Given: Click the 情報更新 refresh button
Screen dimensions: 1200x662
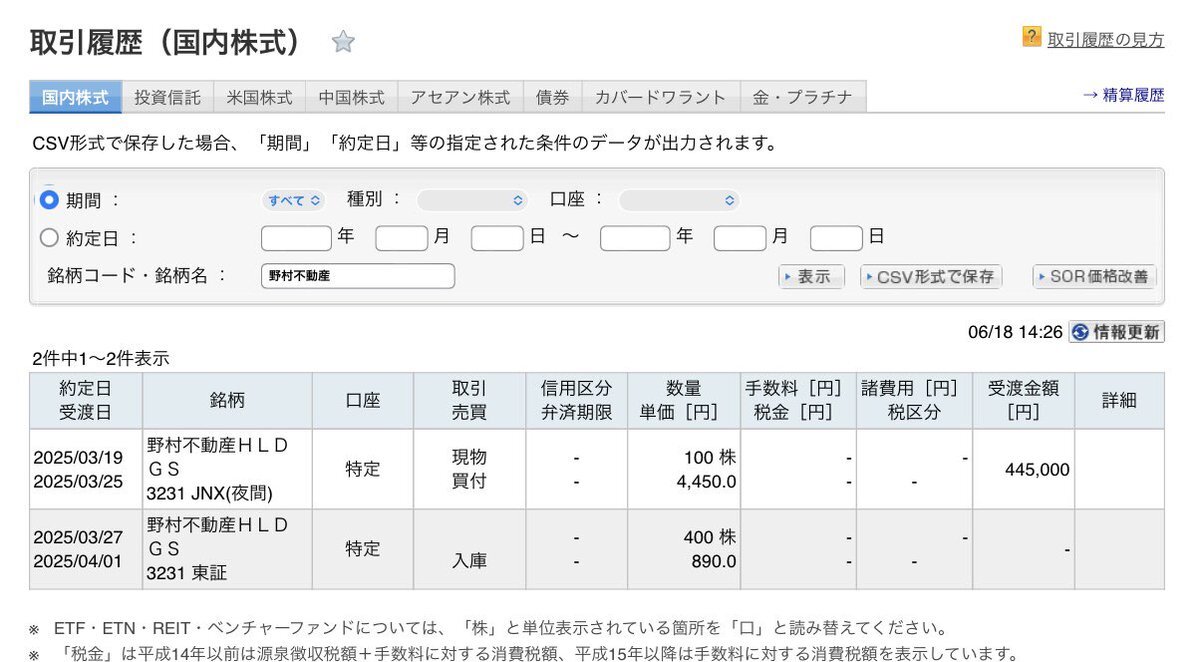Looking at the screenshot, I should [x=1117, y=332].
